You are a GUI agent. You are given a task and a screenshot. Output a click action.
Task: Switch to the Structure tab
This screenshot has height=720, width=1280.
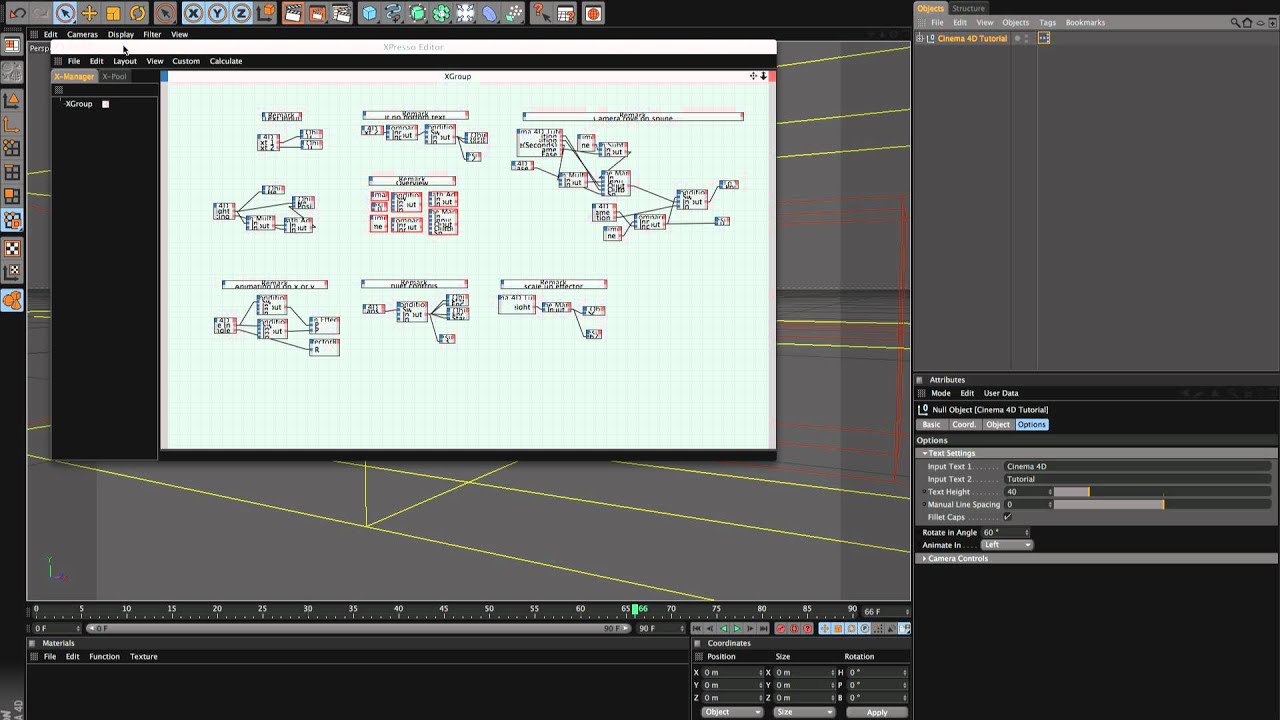coord(968,8)
